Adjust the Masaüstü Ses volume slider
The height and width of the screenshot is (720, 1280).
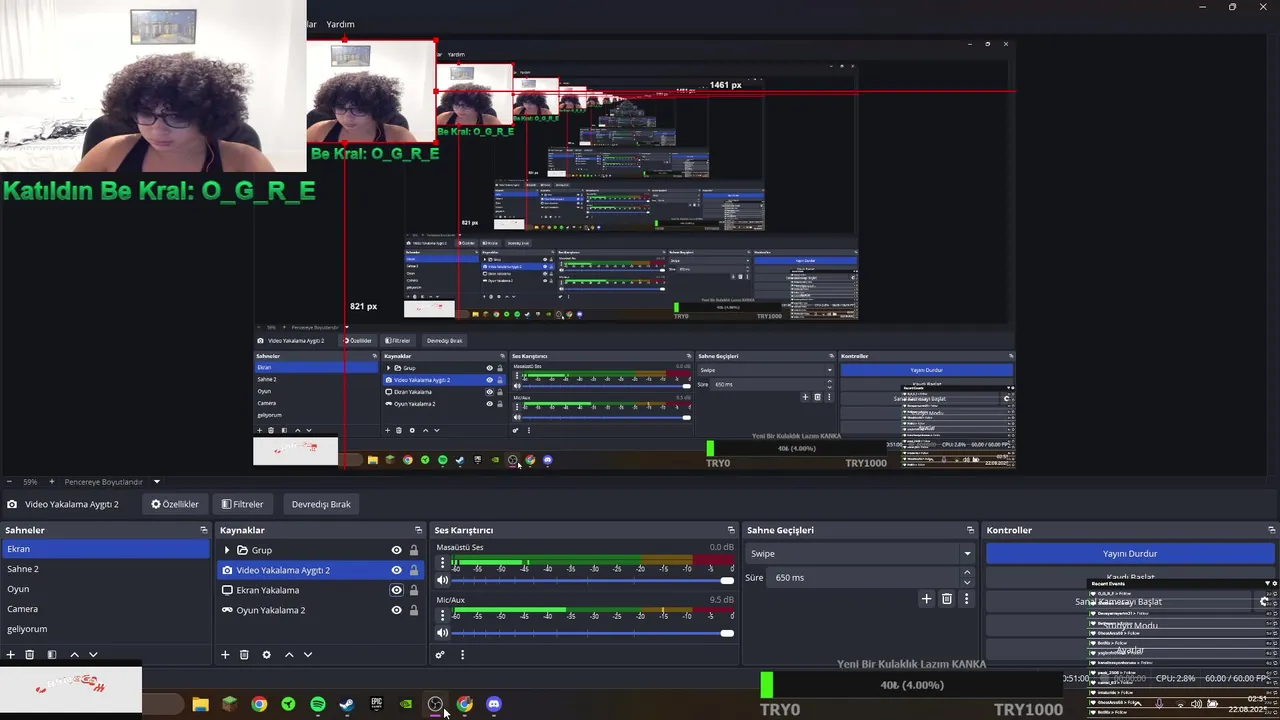click(x=594, y=580)
